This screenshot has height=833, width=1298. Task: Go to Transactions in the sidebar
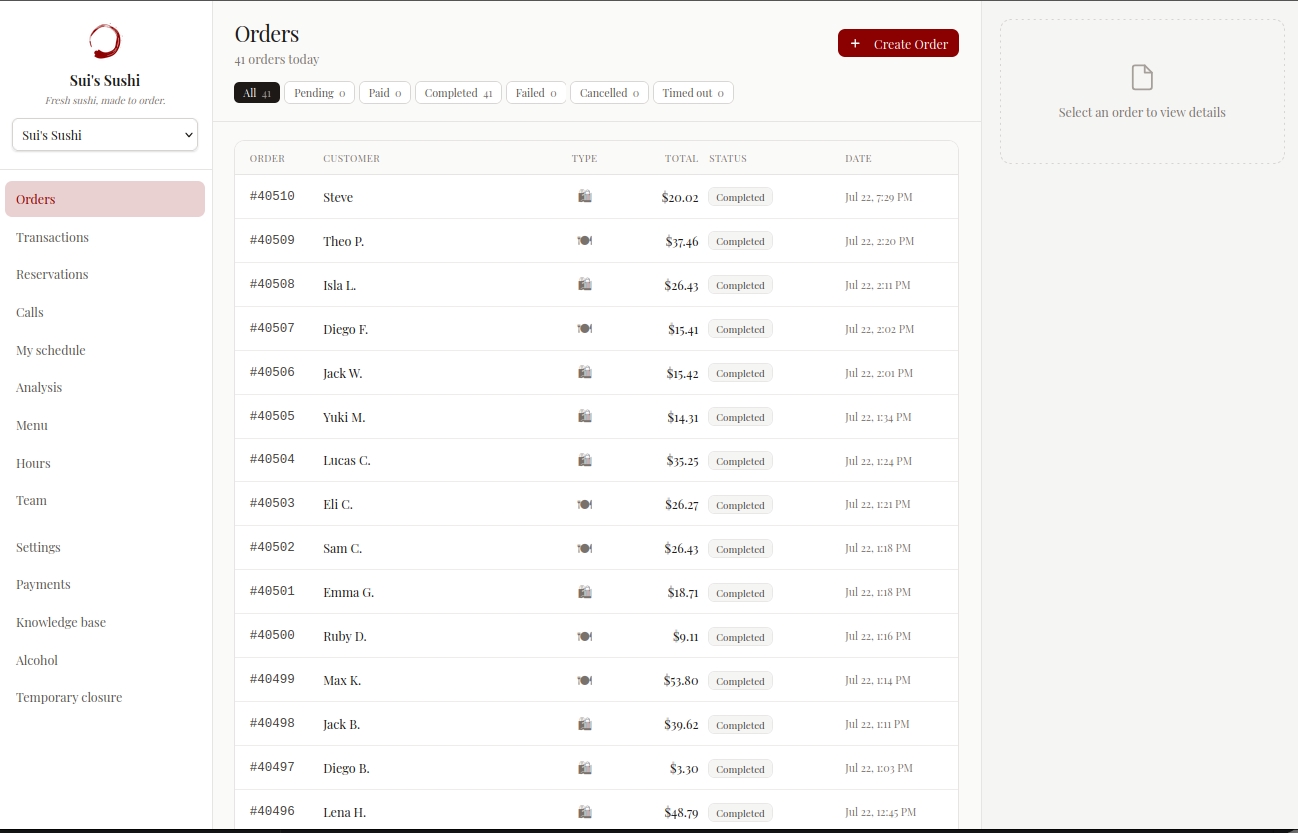coord(105,237)
